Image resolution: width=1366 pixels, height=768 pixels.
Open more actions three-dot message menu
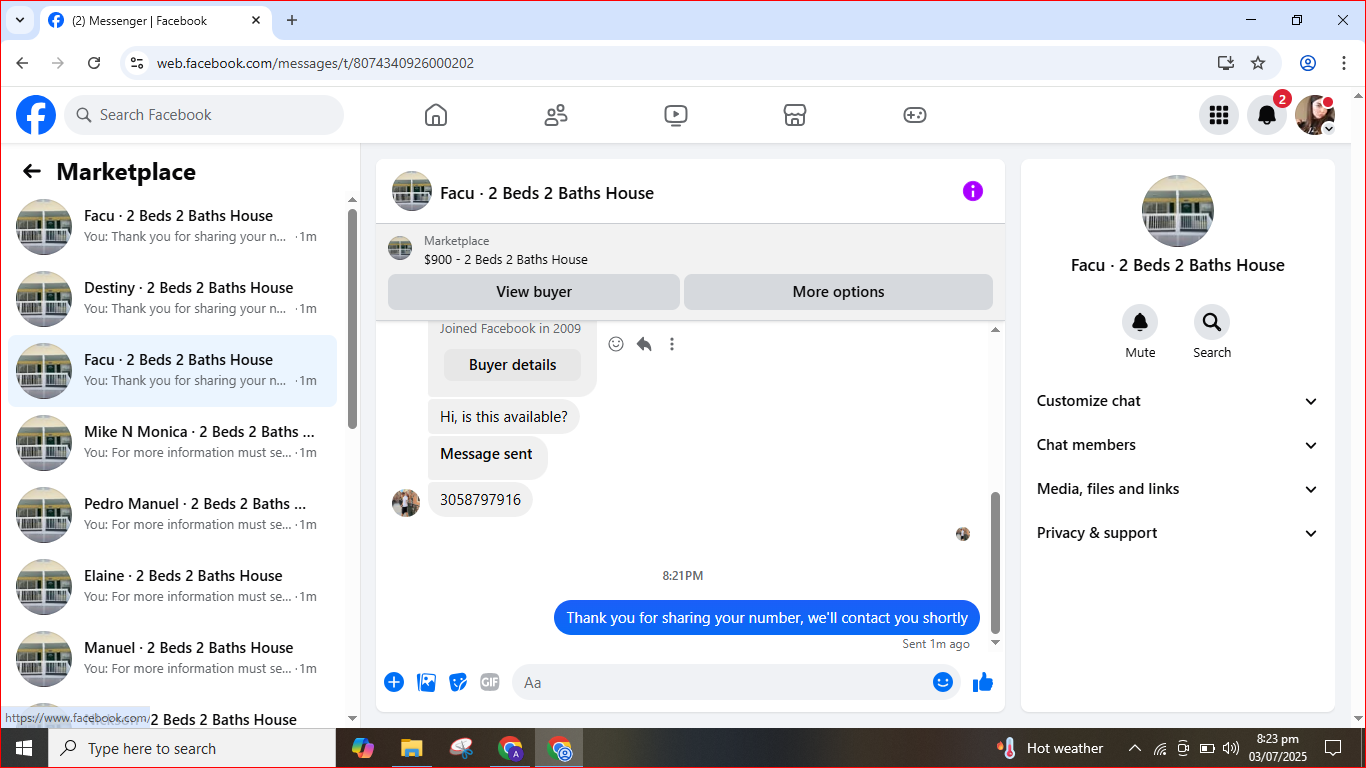click(672, 344)
